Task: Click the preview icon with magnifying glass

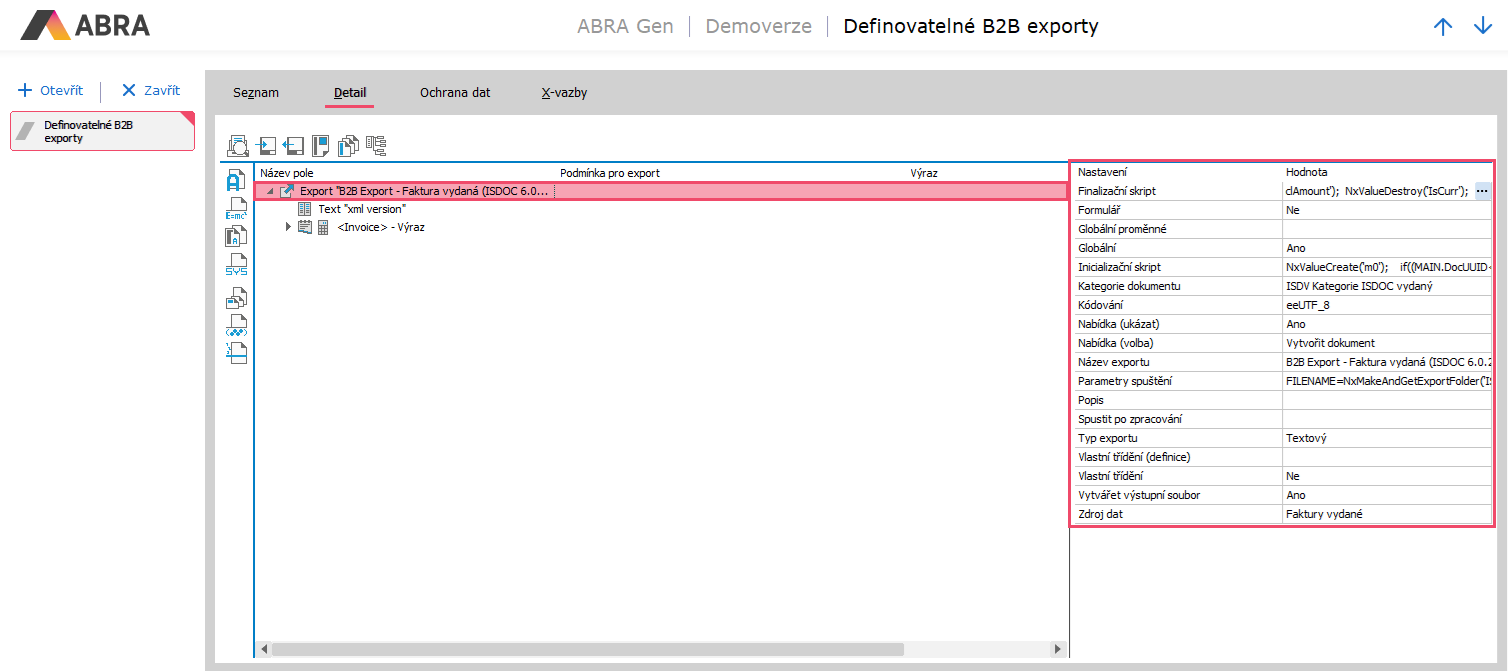Action: coord(238,146)
